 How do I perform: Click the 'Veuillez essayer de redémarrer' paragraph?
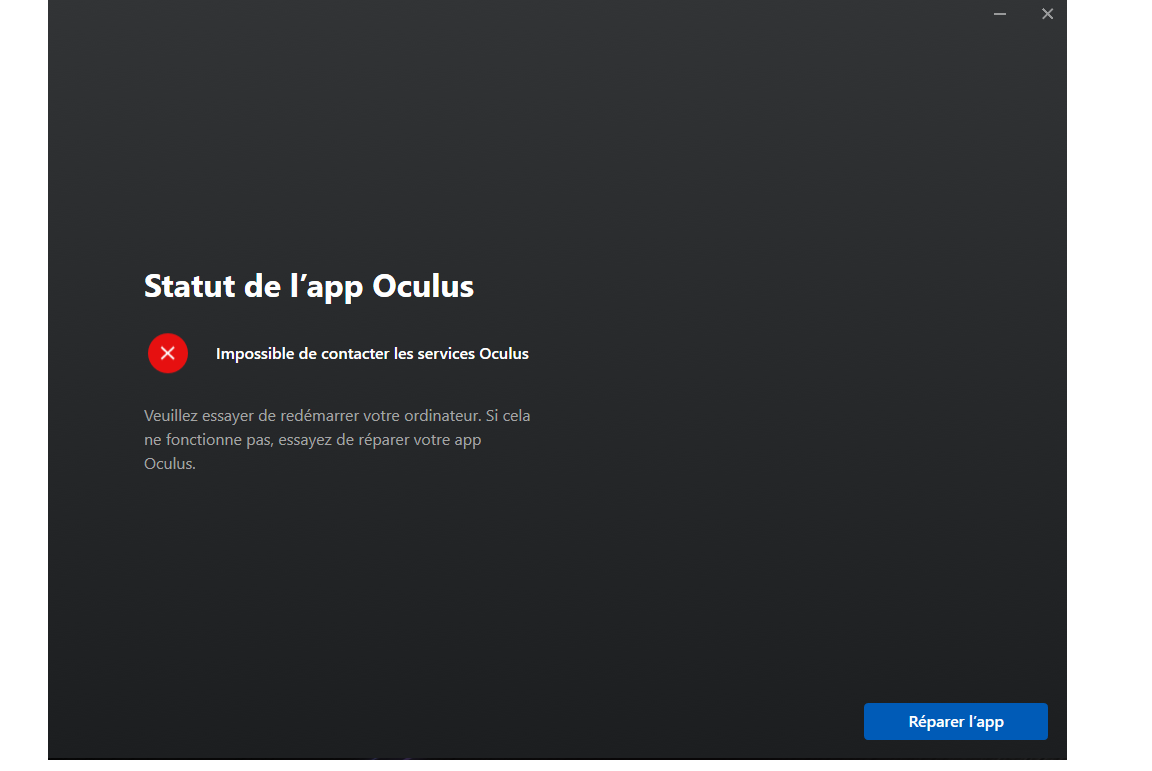[337, 440]
